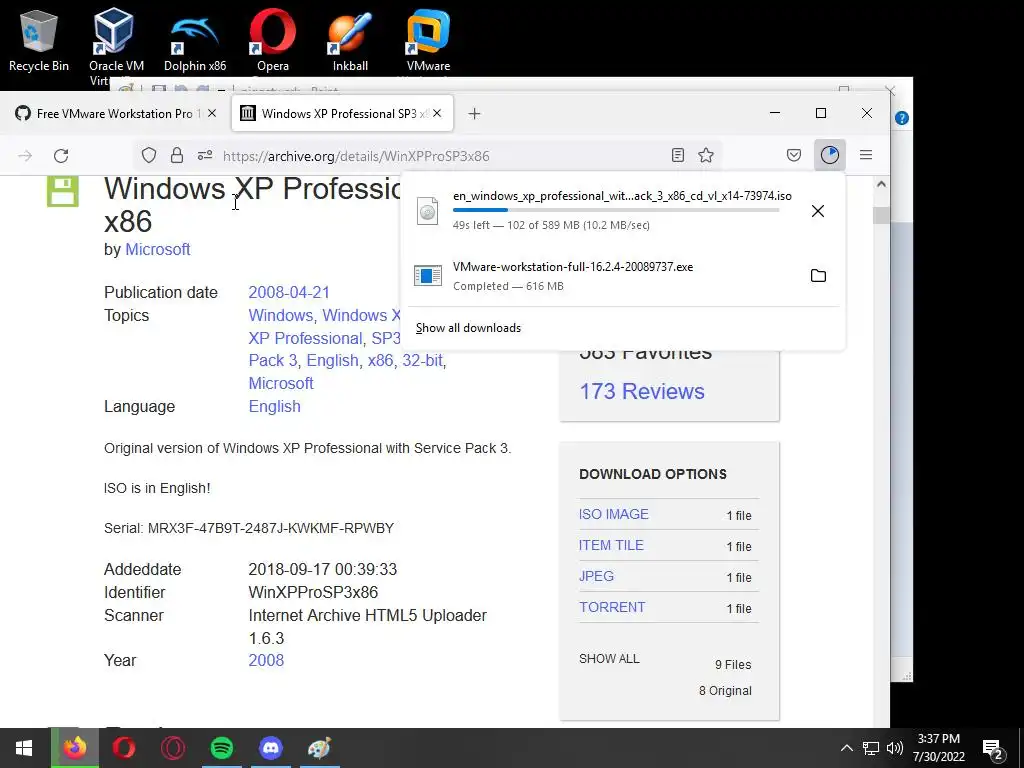Switch to Paint in the taskbar

pyautogui.click(x=320, y=748)
